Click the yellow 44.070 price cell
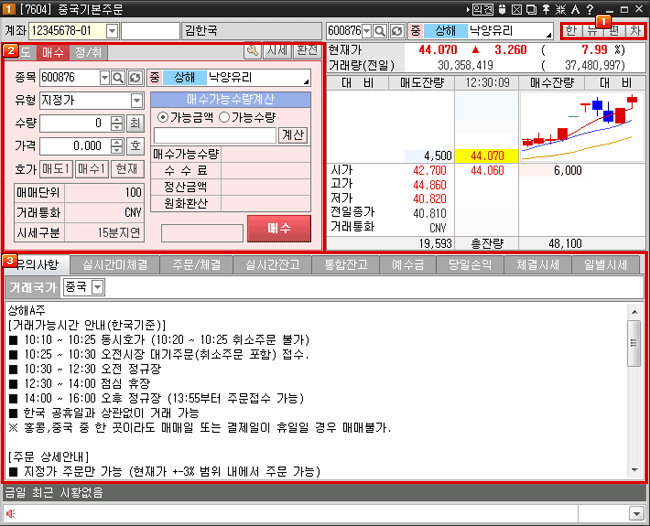650x526 pixels. [487, 156]
